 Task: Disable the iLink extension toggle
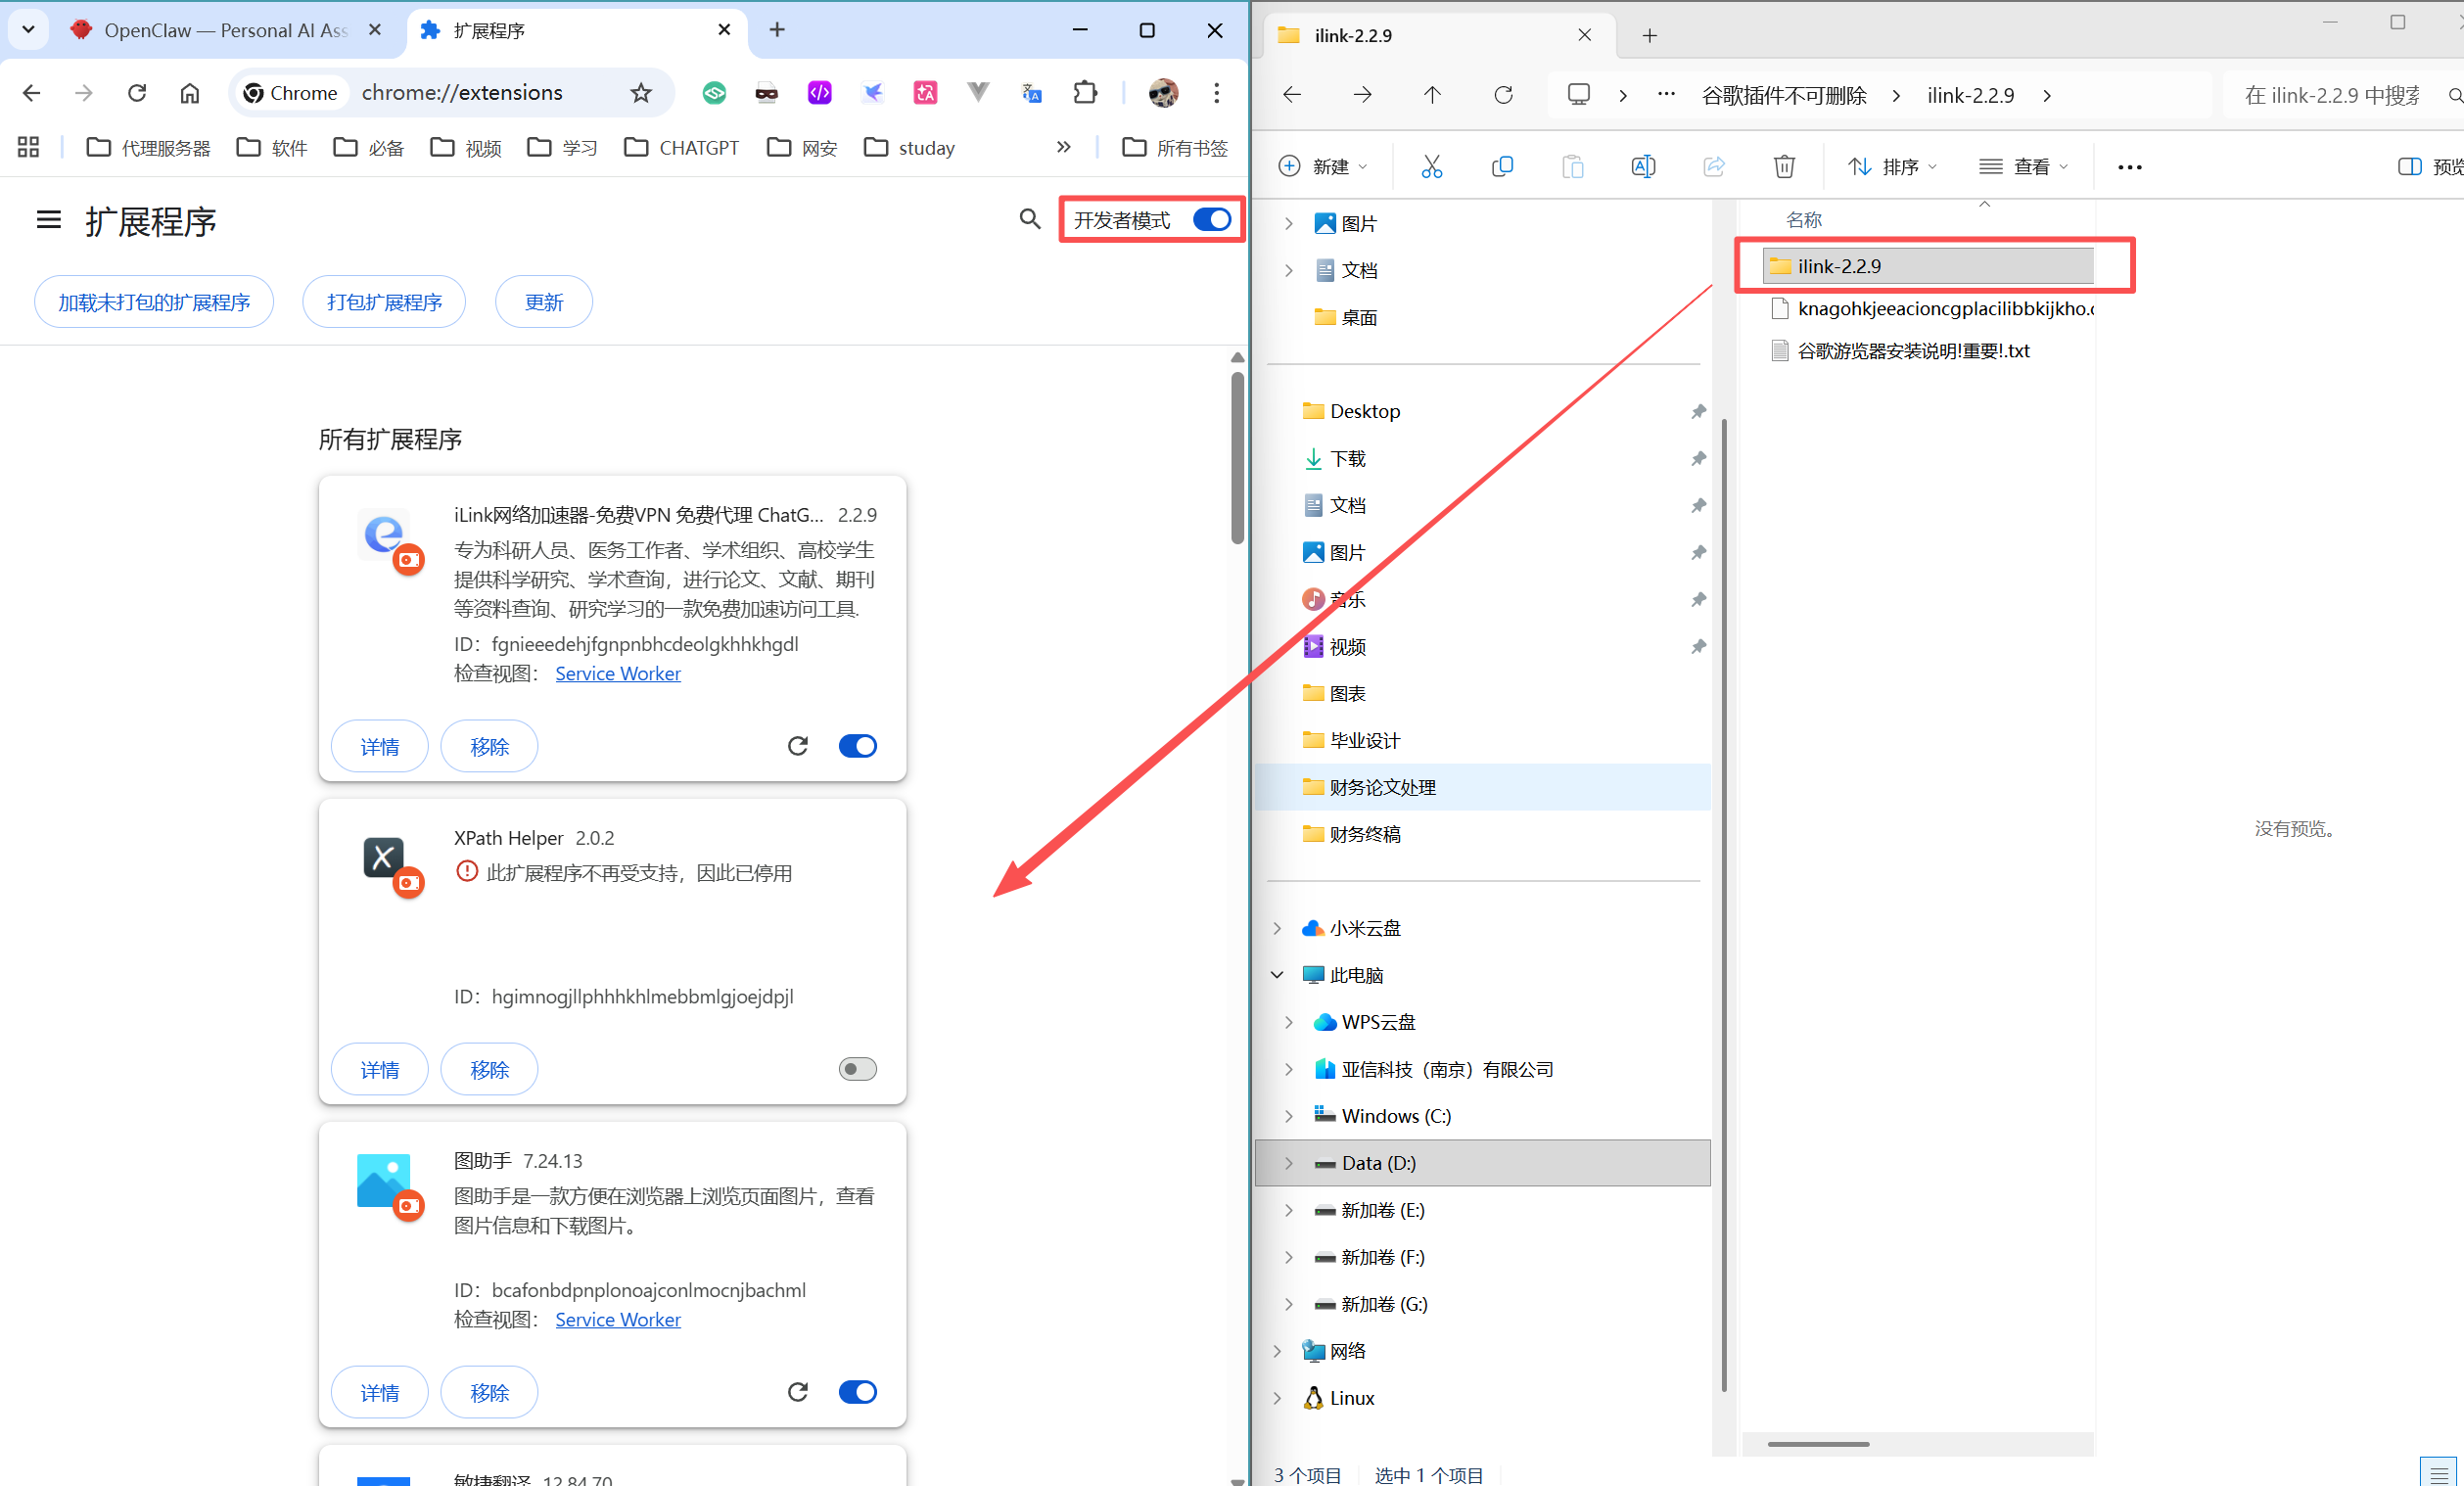857,746
